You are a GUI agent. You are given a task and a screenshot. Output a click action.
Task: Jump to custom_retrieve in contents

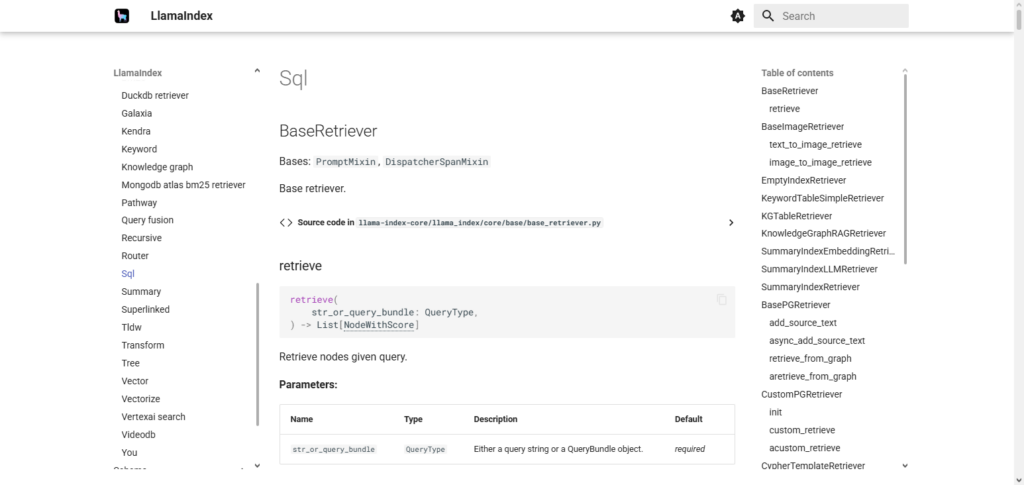[x=802, y=430]
